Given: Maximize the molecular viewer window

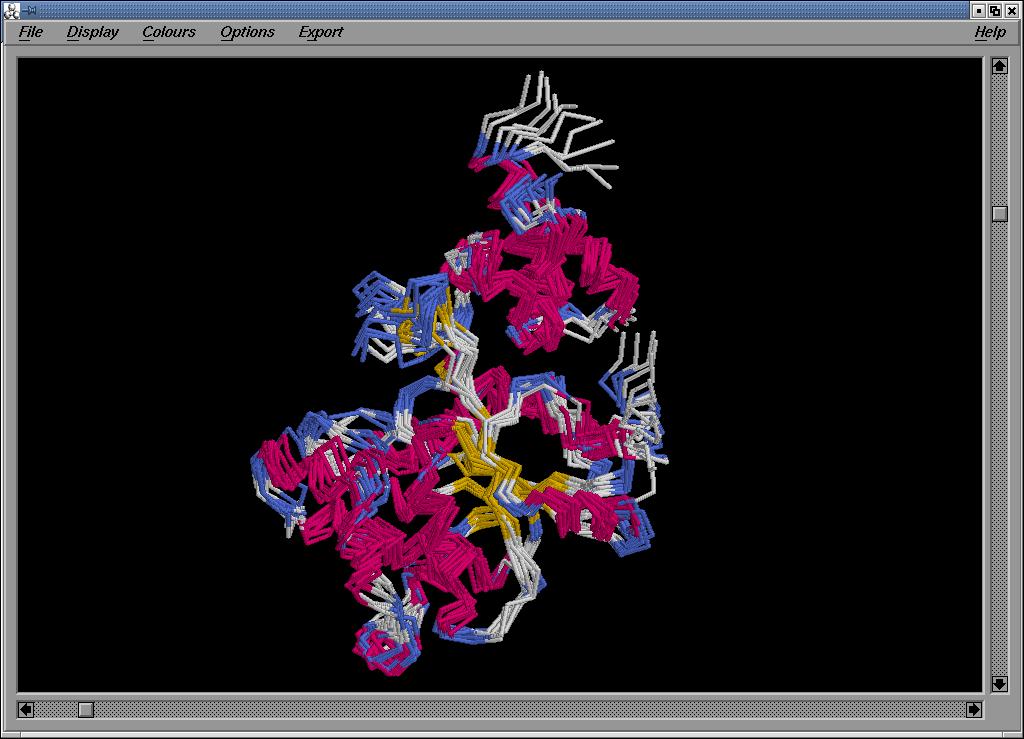Looking at the screenshot, I should 995,10.
